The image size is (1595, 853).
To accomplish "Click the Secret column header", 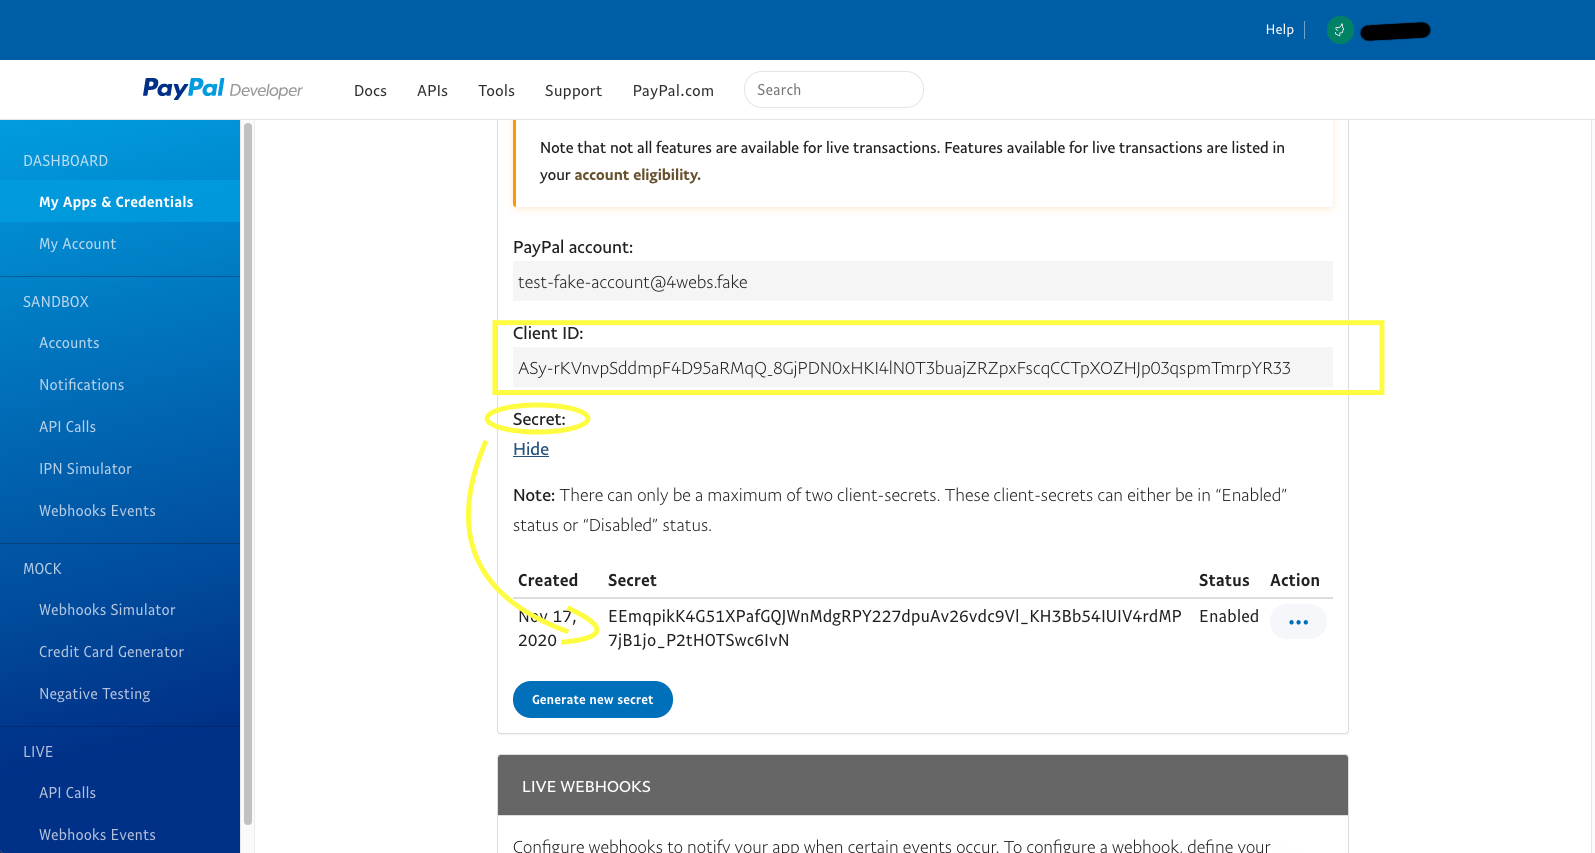I will pos(632,580).
